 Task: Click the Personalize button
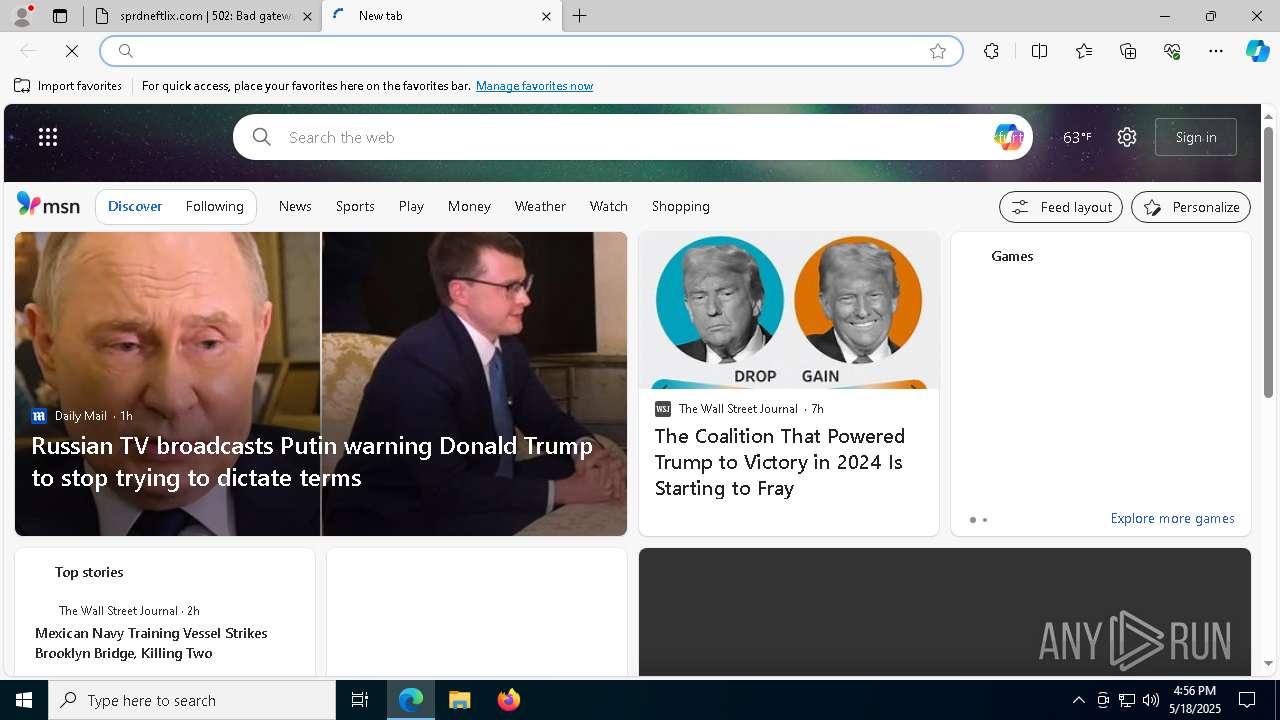1191,207
